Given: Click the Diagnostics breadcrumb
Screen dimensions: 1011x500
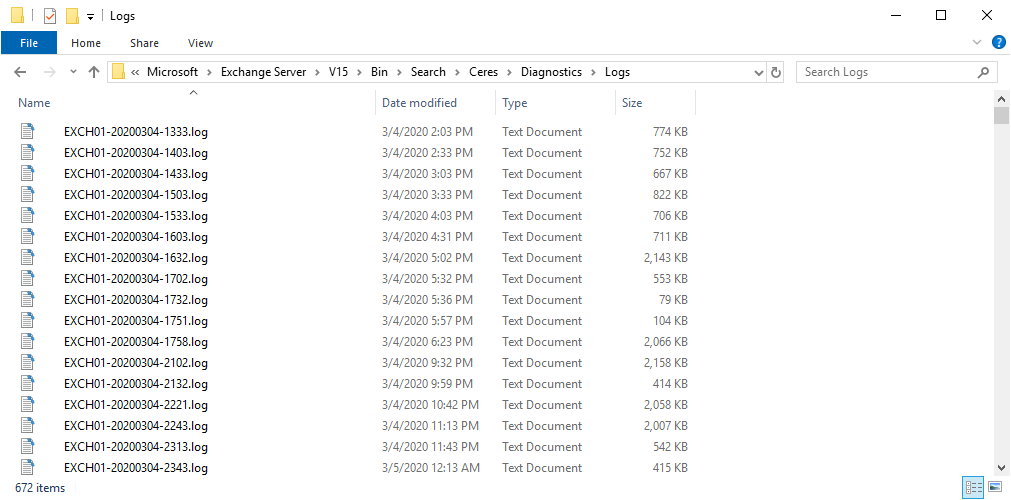Looking at the screenshot, I should [x=551, y=72].
